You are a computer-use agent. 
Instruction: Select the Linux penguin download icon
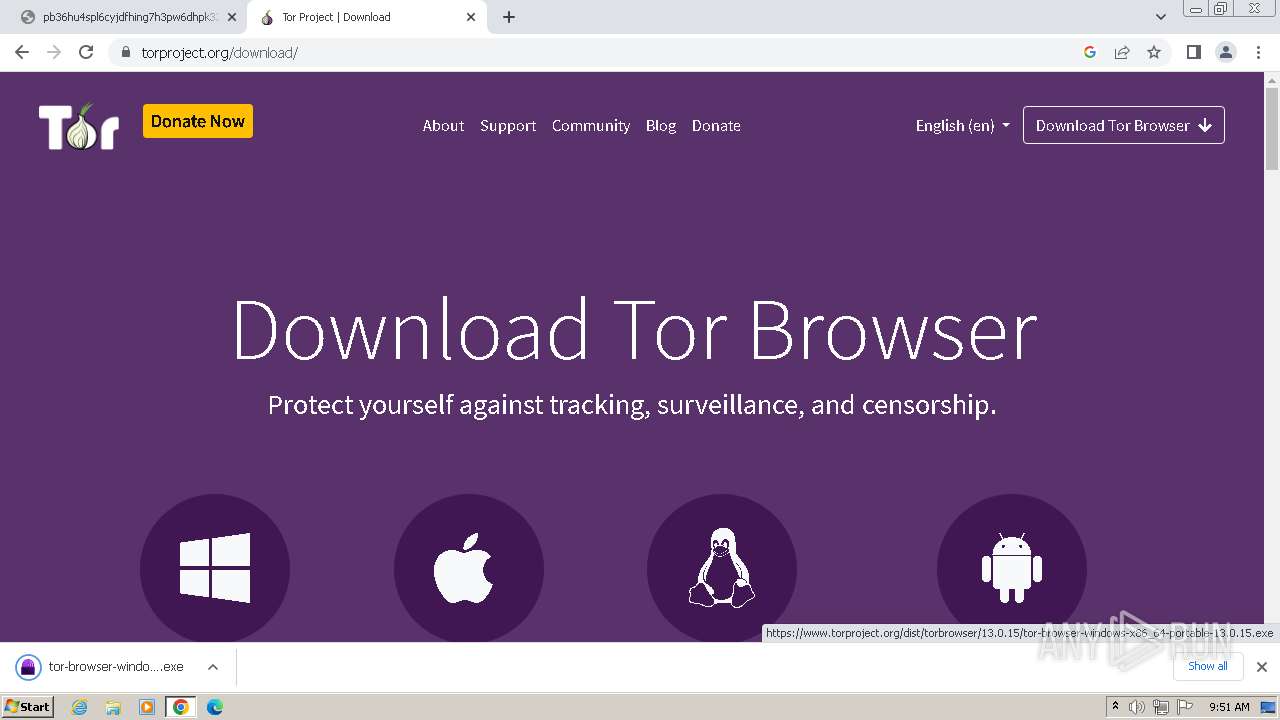[722, 568]
